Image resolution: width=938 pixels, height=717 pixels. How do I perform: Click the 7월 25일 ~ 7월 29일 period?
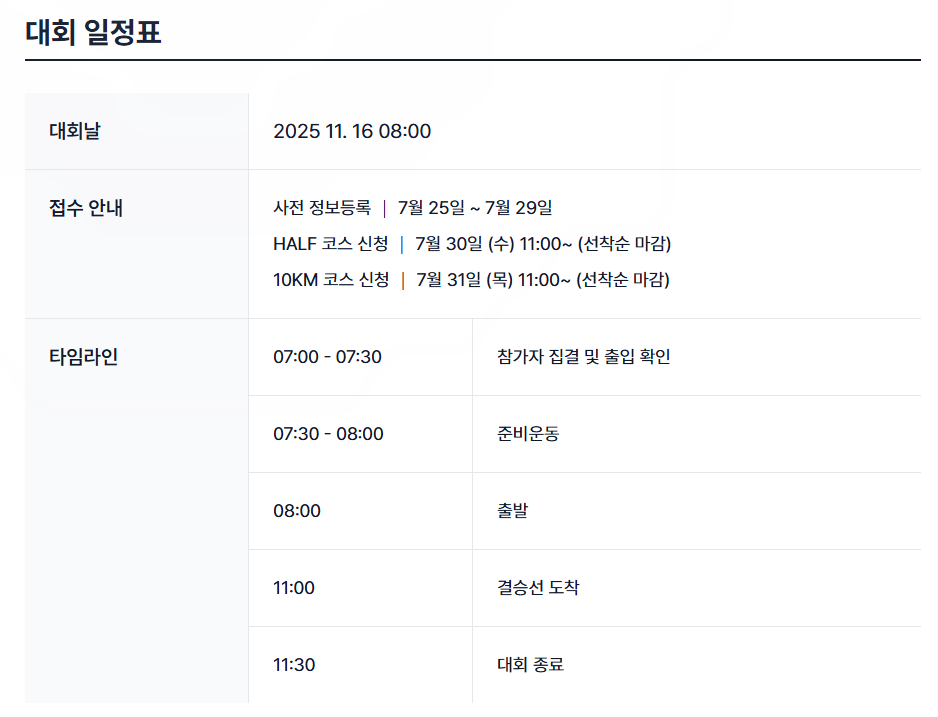(475, 208)
